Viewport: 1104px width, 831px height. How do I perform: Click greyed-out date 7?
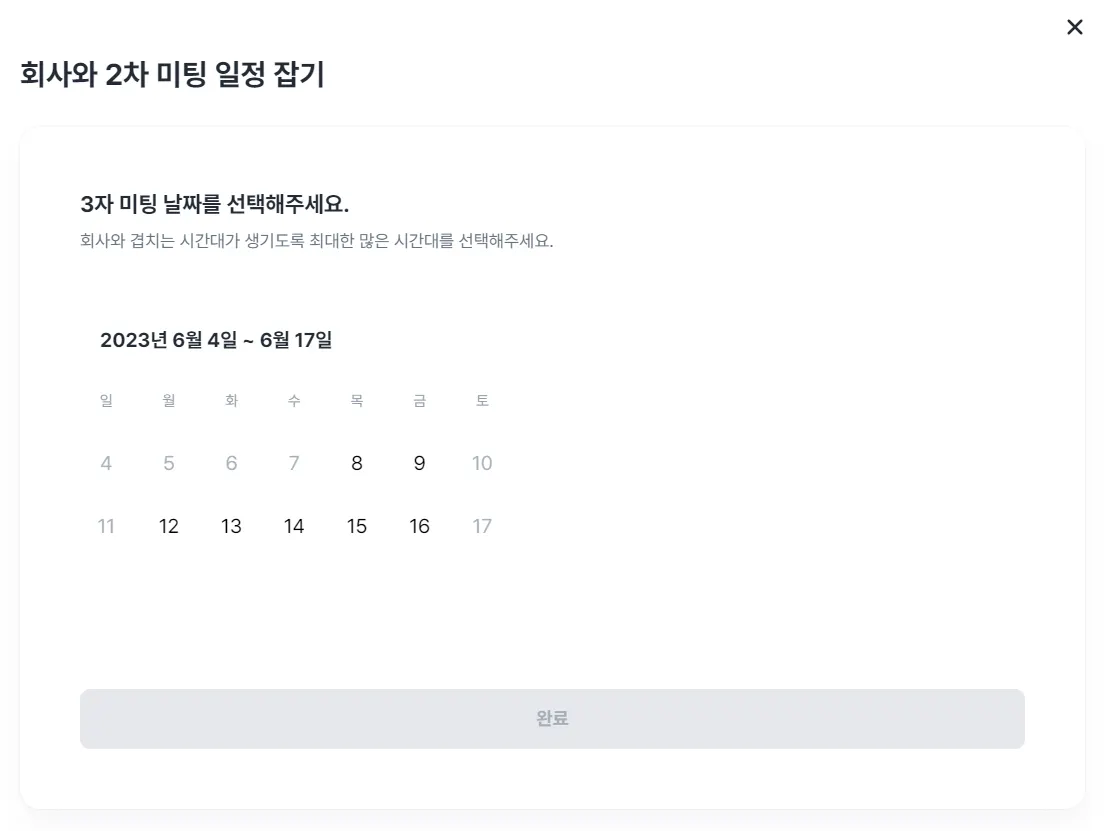[294, 464]
